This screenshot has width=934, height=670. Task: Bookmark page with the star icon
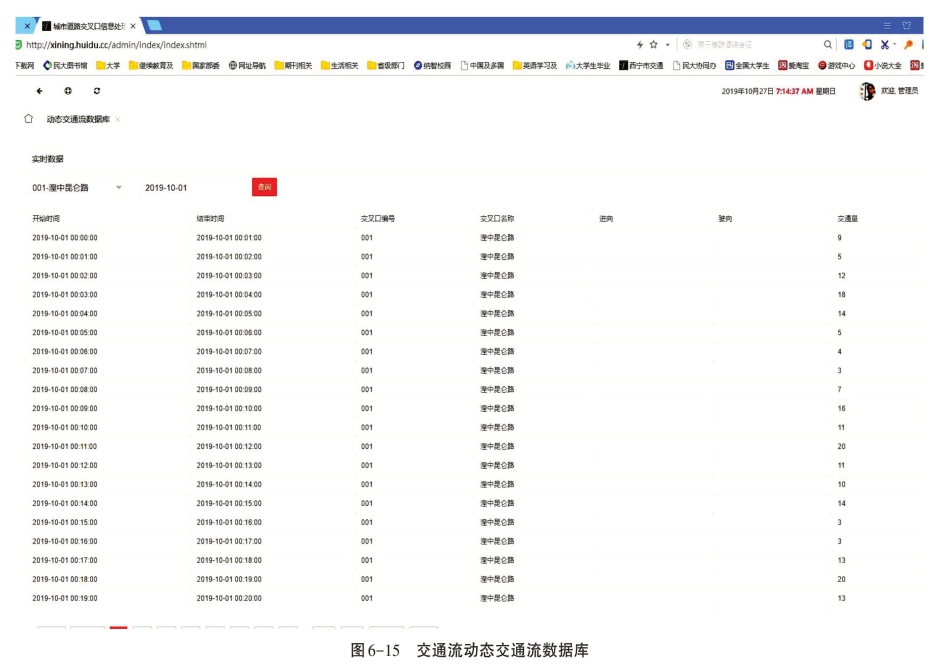(x=653, y=45)
